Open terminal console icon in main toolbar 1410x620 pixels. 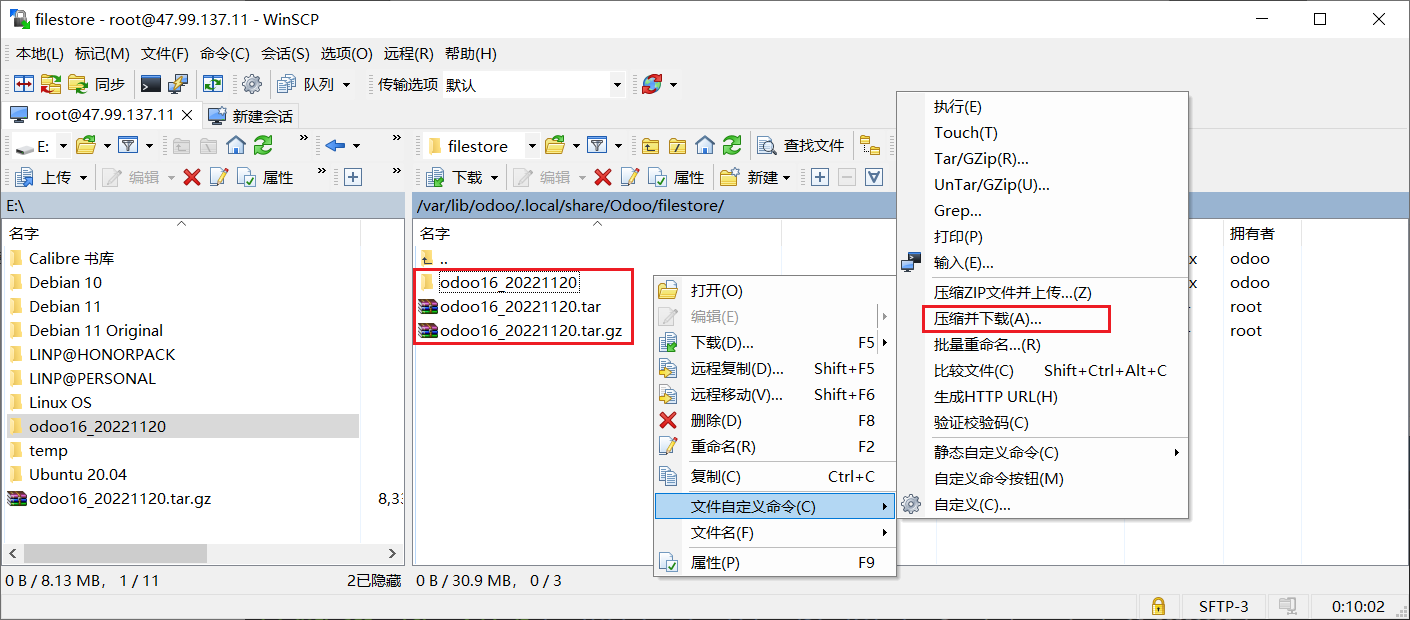[151, 85]
